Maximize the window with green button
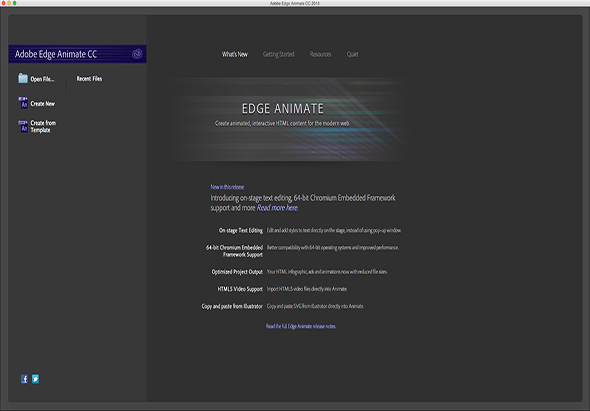Screen dimensions: 590x411 tap(15, 3)
